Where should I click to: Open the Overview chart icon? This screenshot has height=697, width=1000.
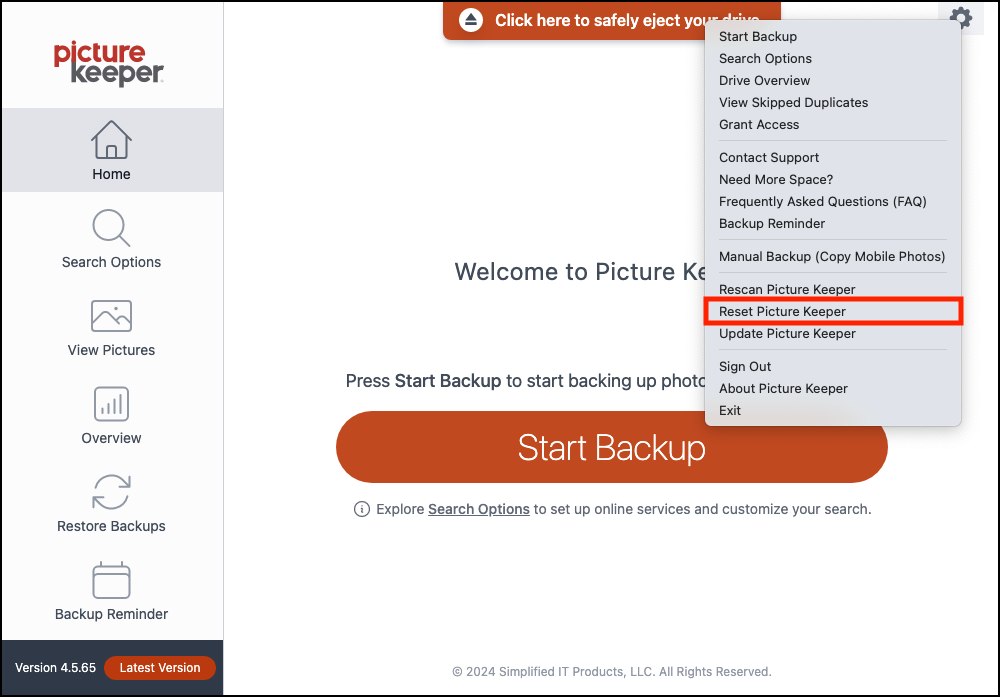(x=112, y=404)
